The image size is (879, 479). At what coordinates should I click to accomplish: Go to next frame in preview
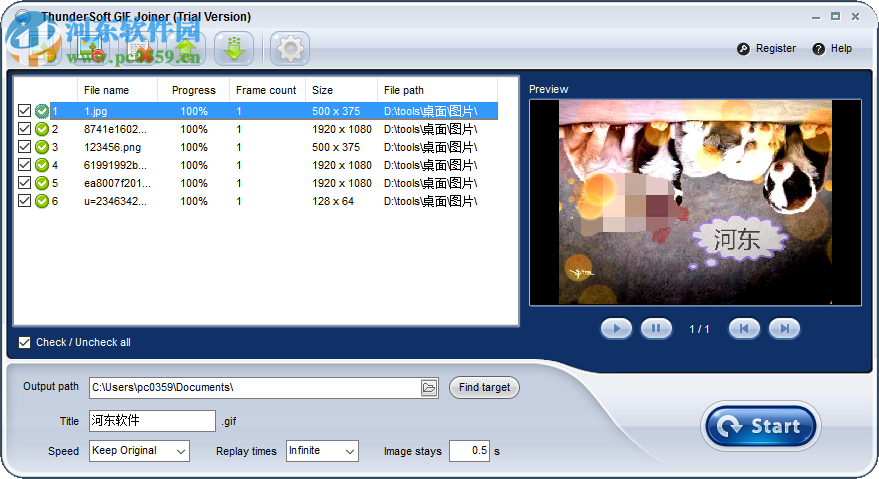784,329
